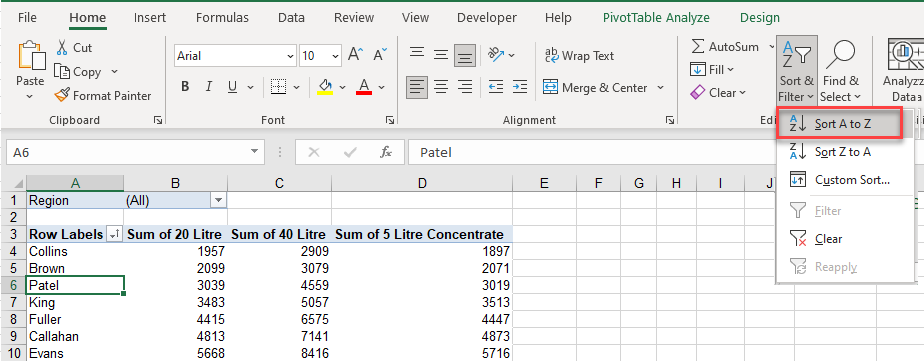The height and width of the screenshot is (361, 924).
Task: Turn on Wrap Text
Action: [579, 55]
